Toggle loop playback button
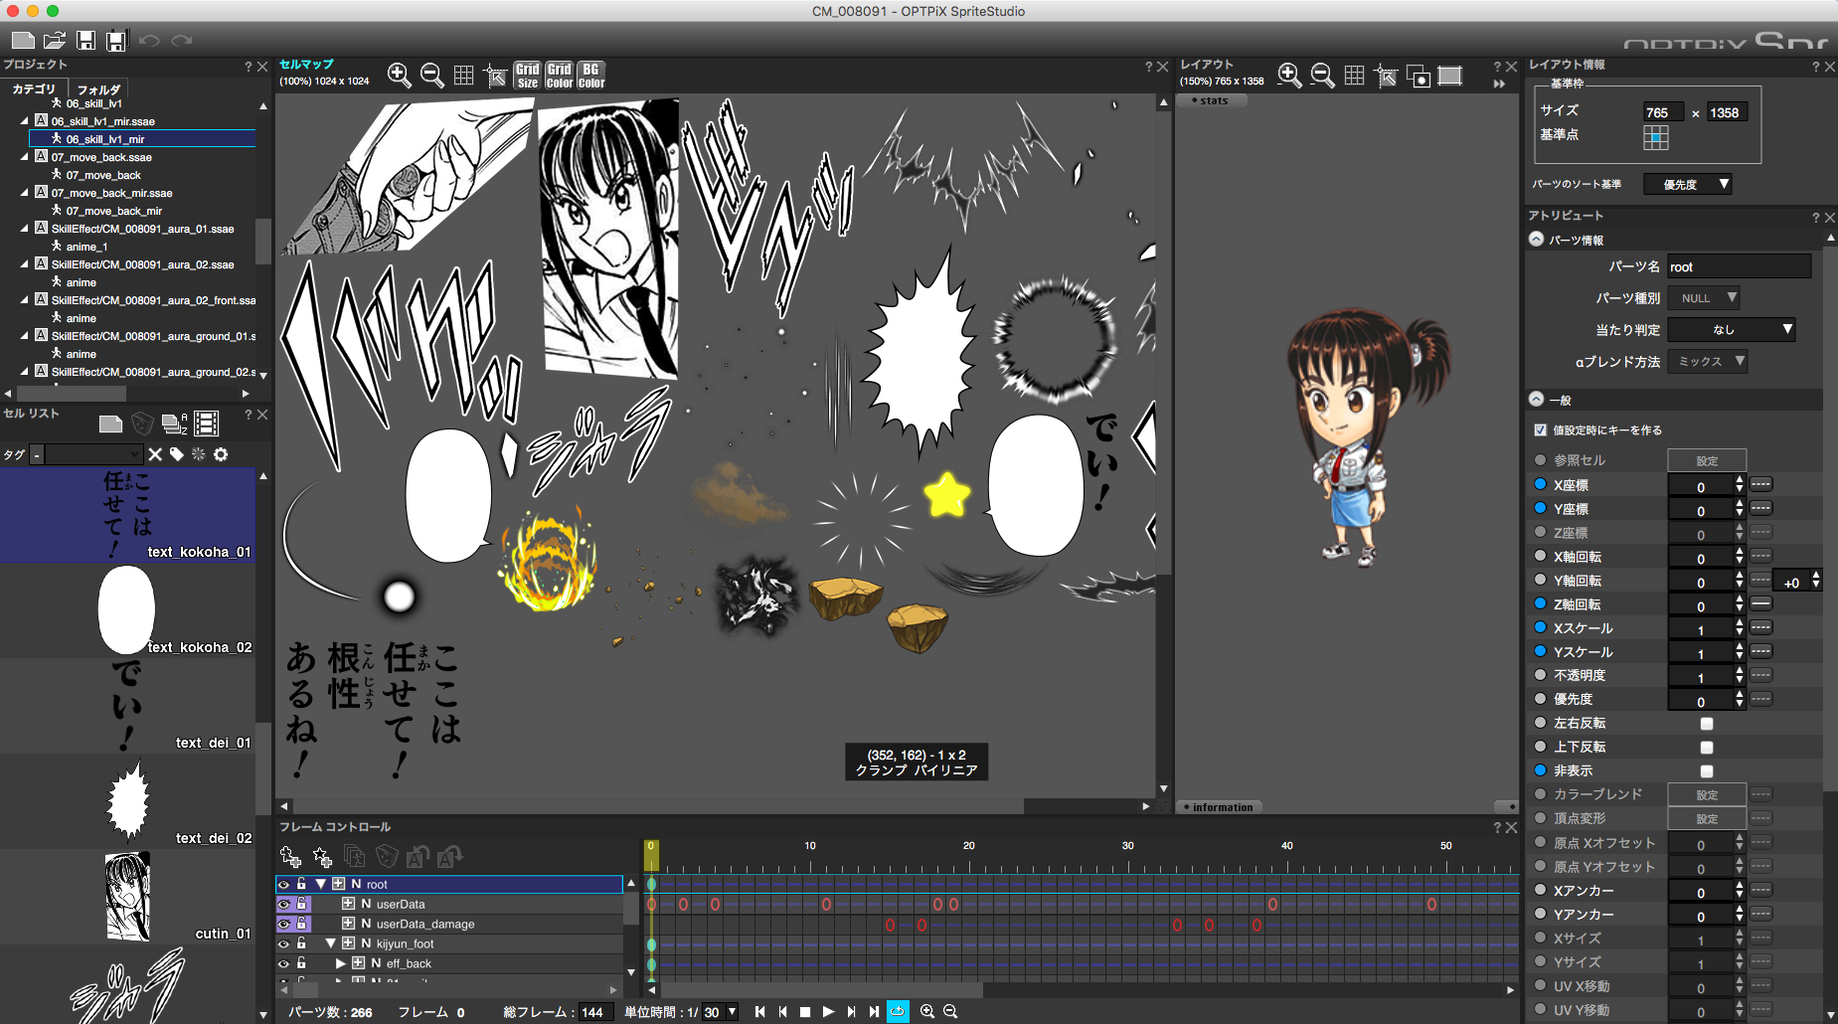 898,1011
